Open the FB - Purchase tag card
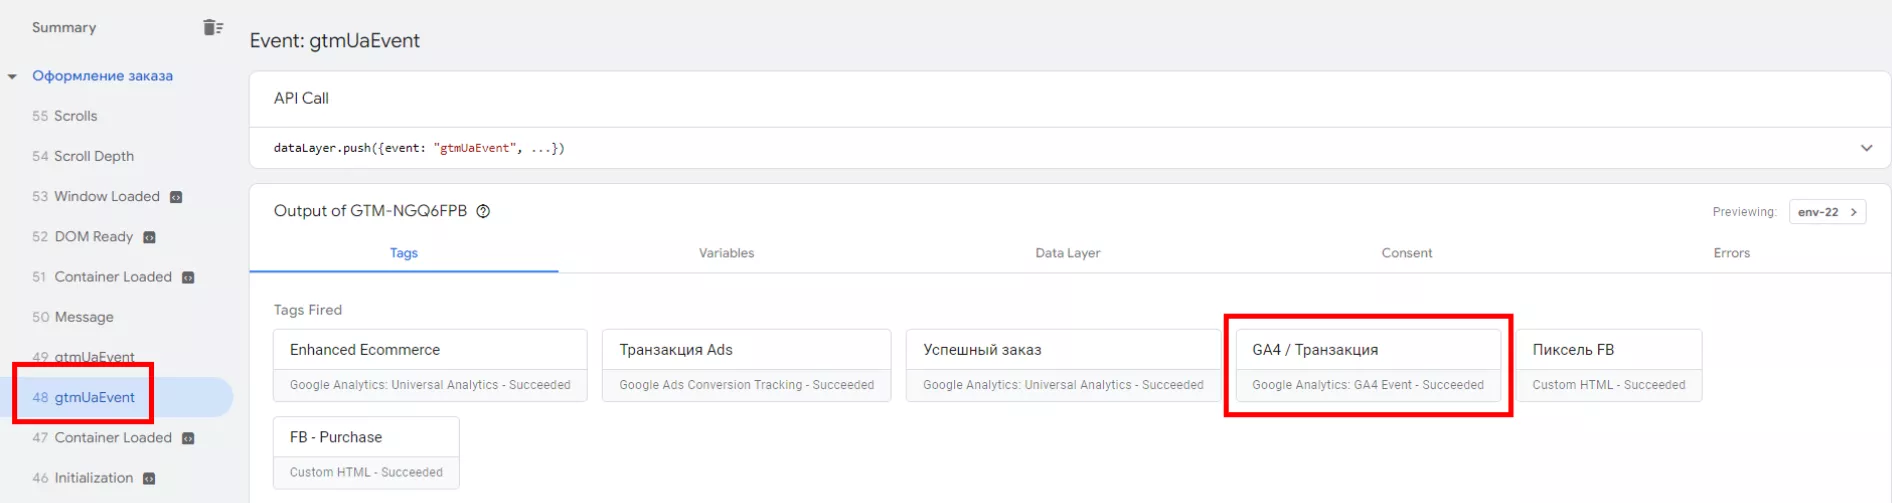This screenshot has height=503, width=1892. click(366, 453)
